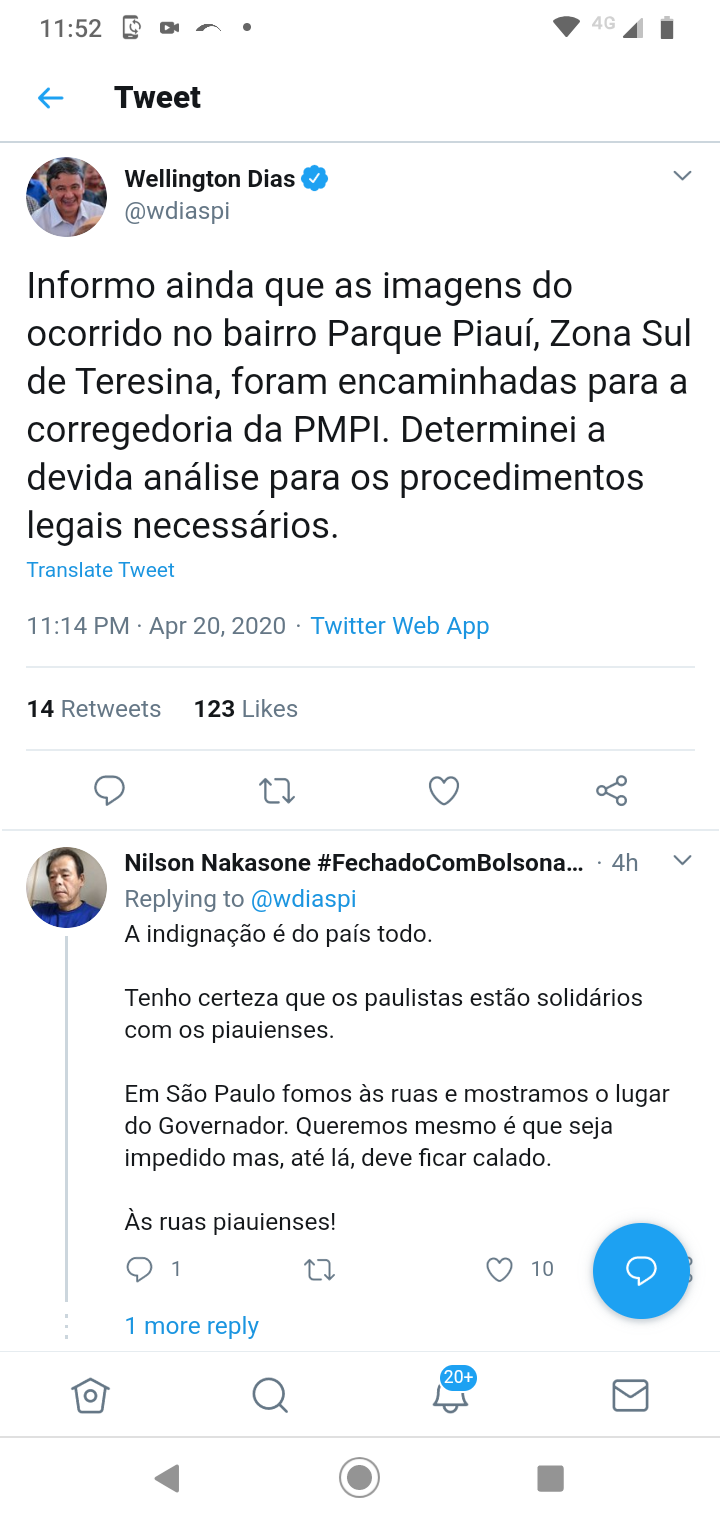The width and height of the screenshot is (720, 1520).
Task: Open Wellington Dias's profile picture
Action: [x=66, y=196]
